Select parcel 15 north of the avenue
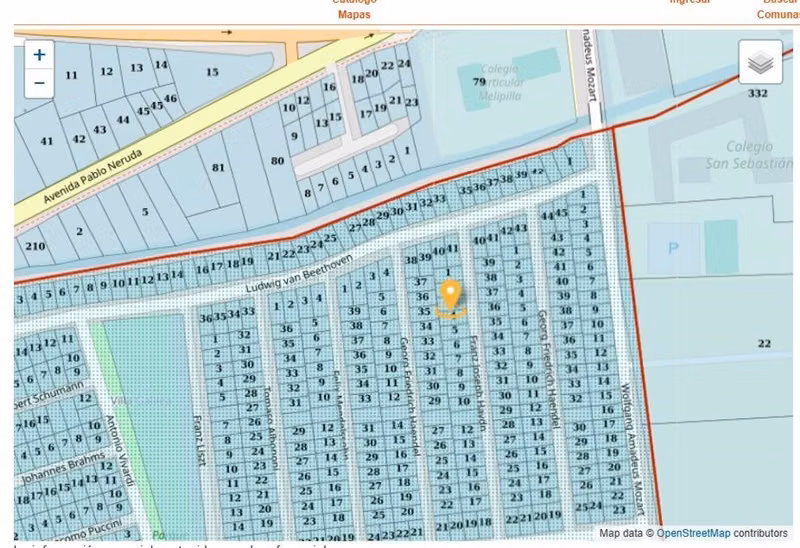Viewport: 800px width, 548px height. pos(212,72)
